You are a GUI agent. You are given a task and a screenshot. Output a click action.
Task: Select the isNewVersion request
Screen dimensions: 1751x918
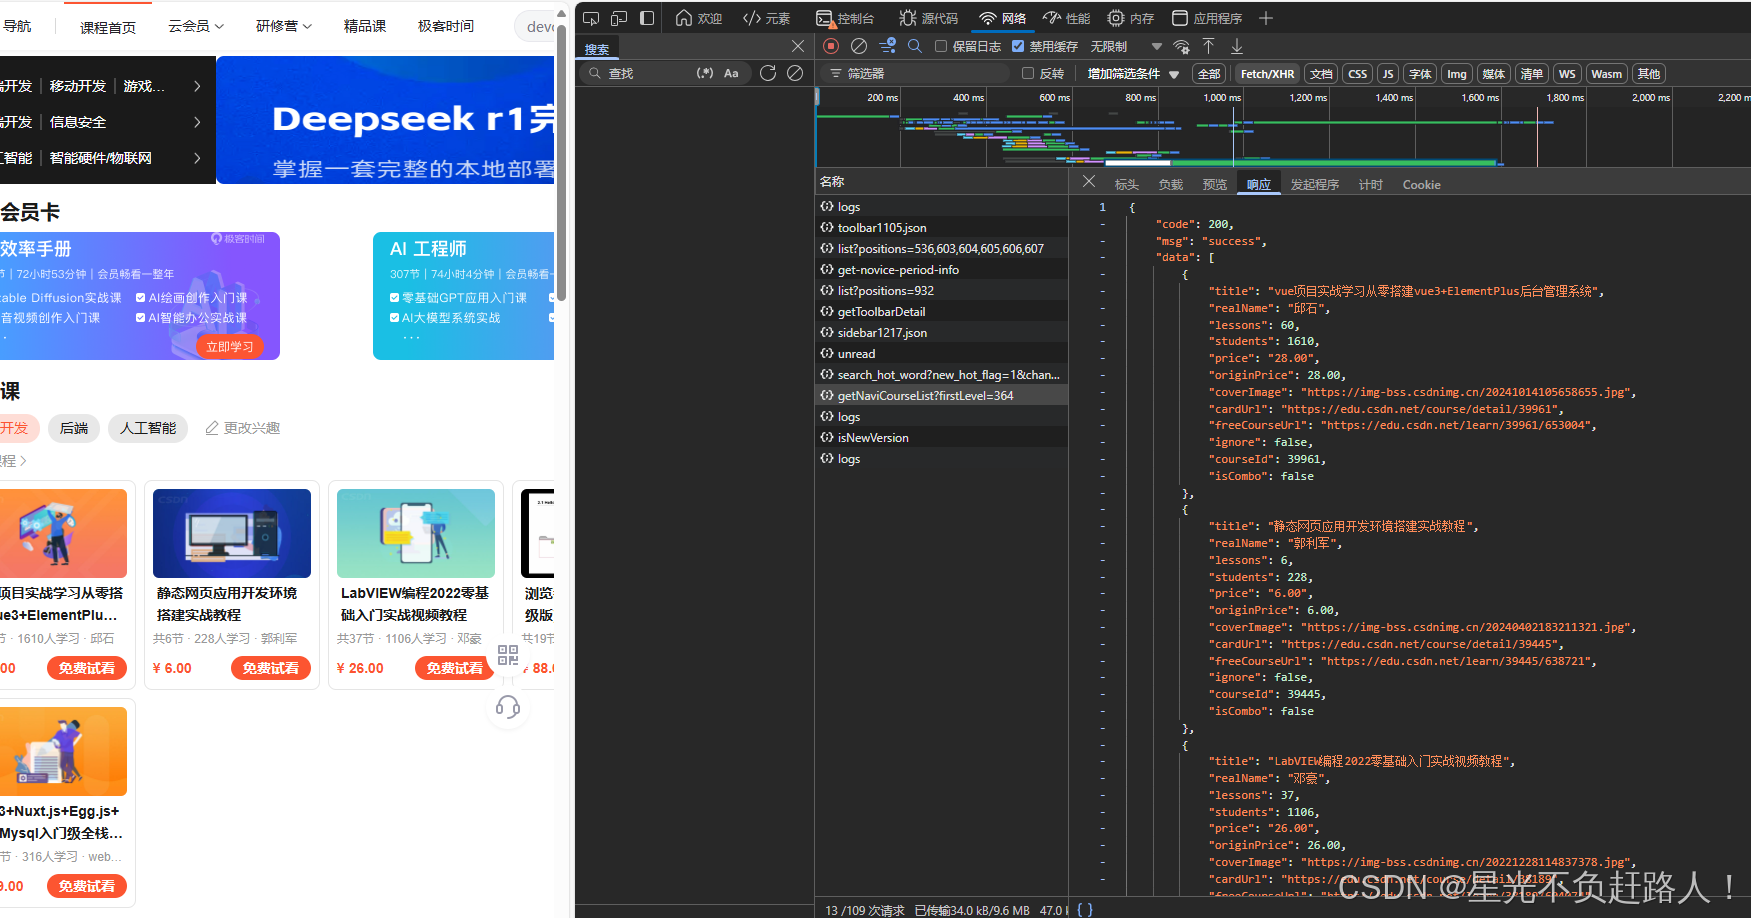[x=942, y=437]
